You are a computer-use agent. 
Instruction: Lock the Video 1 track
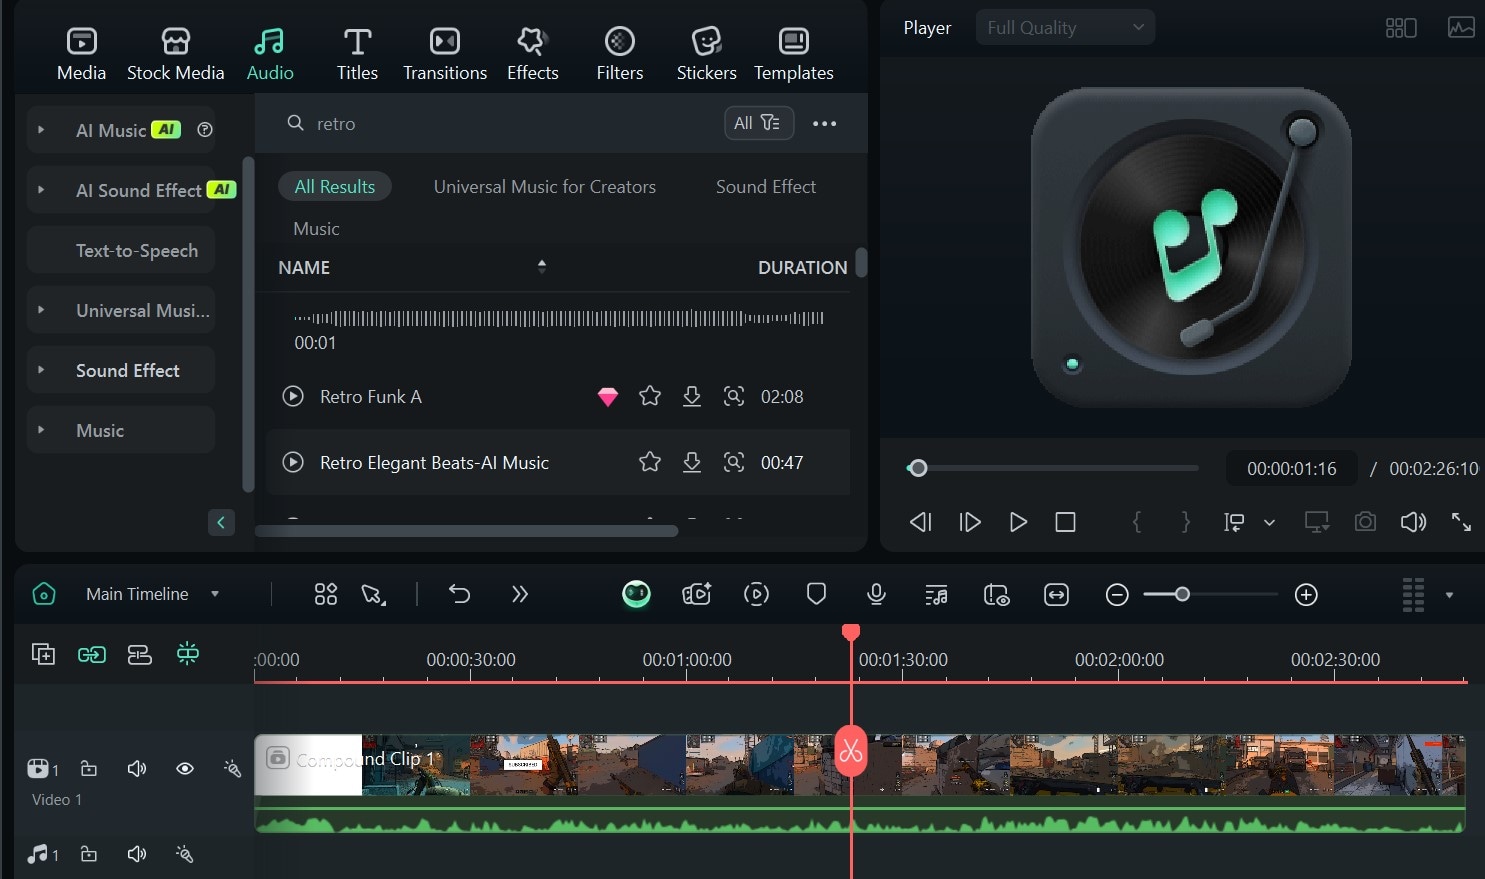[x=89, y=769]
